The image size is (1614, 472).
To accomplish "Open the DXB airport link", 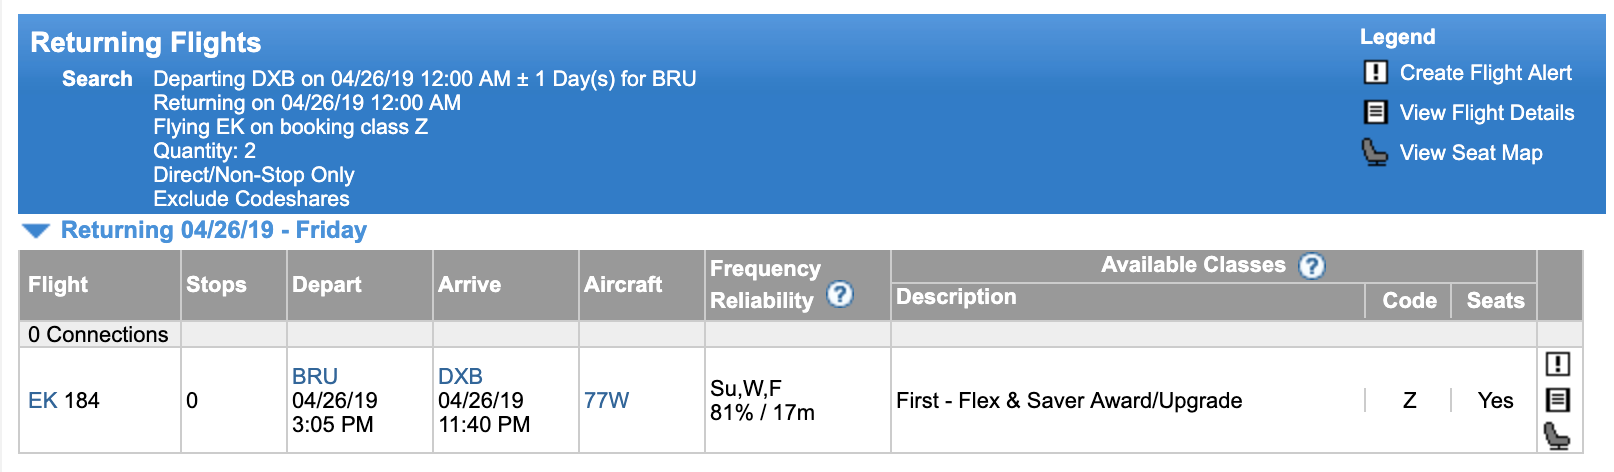I will [460, 377].
